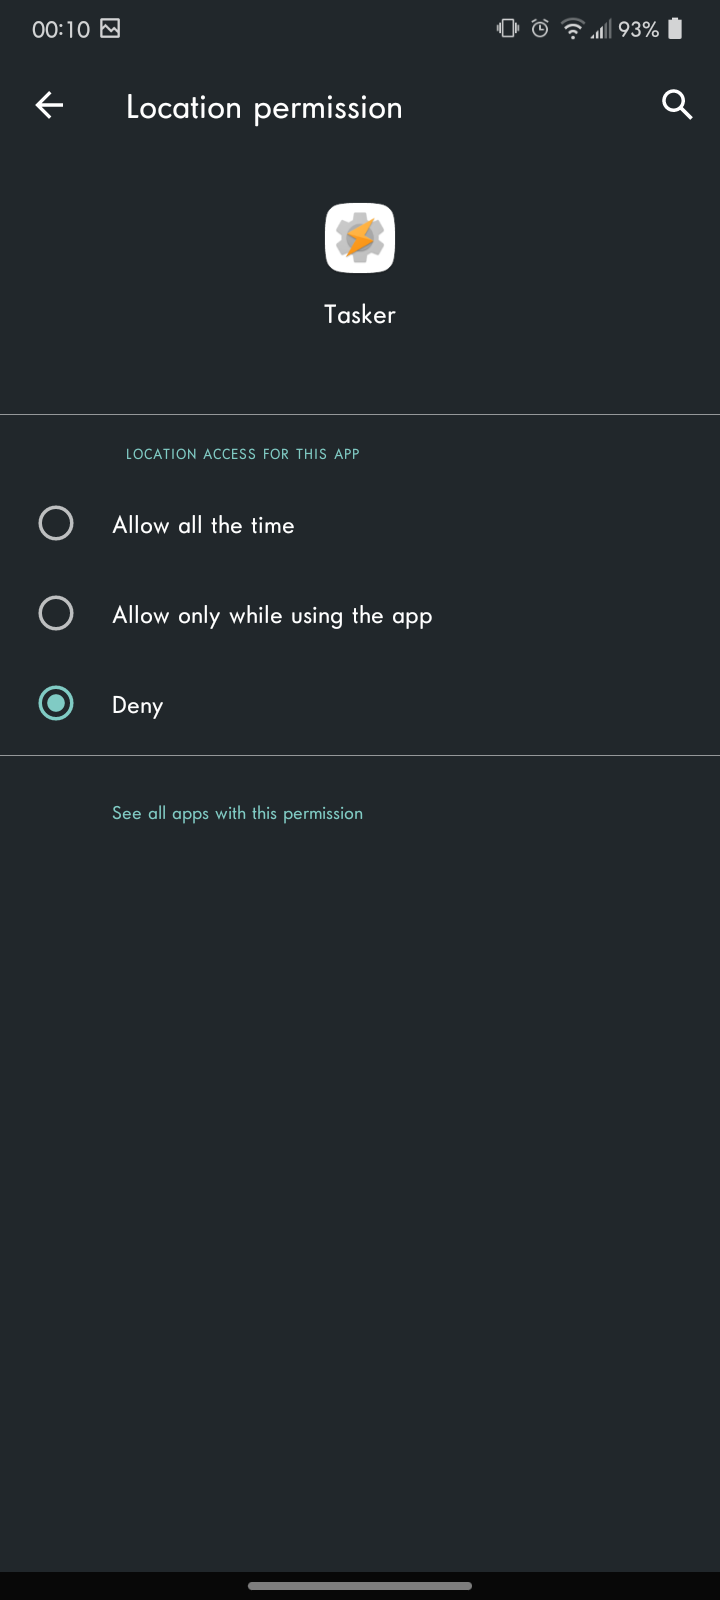720x1600 pixels.
Task: Tap the bottom home gesture bar
Action: 360,1585
